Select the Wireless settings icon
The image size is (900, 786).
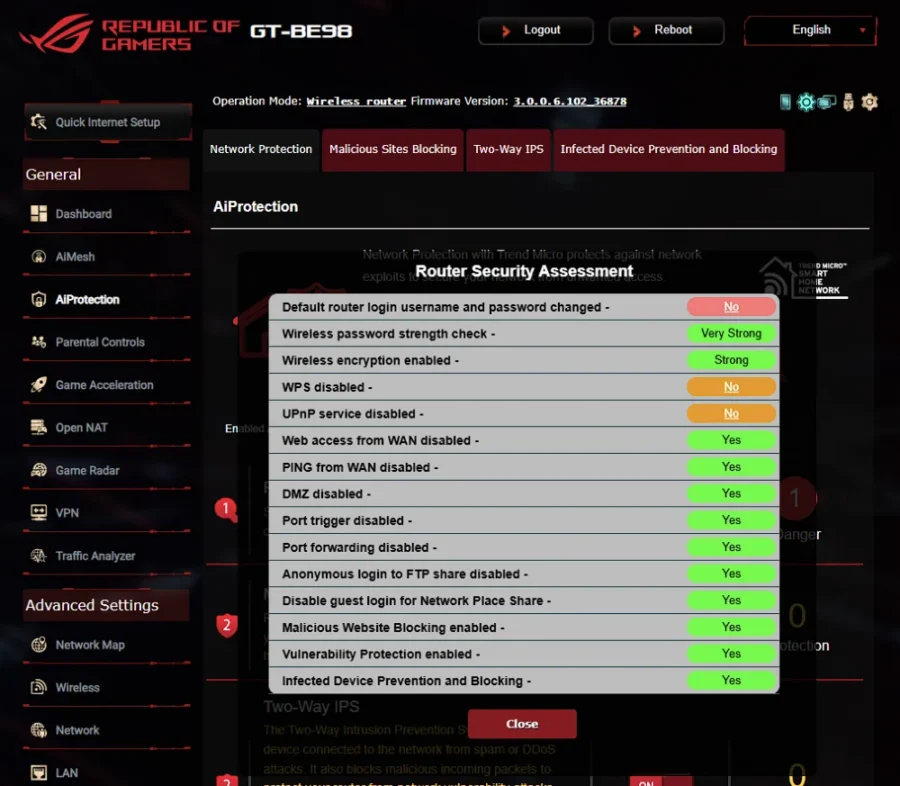pos(38,687)
